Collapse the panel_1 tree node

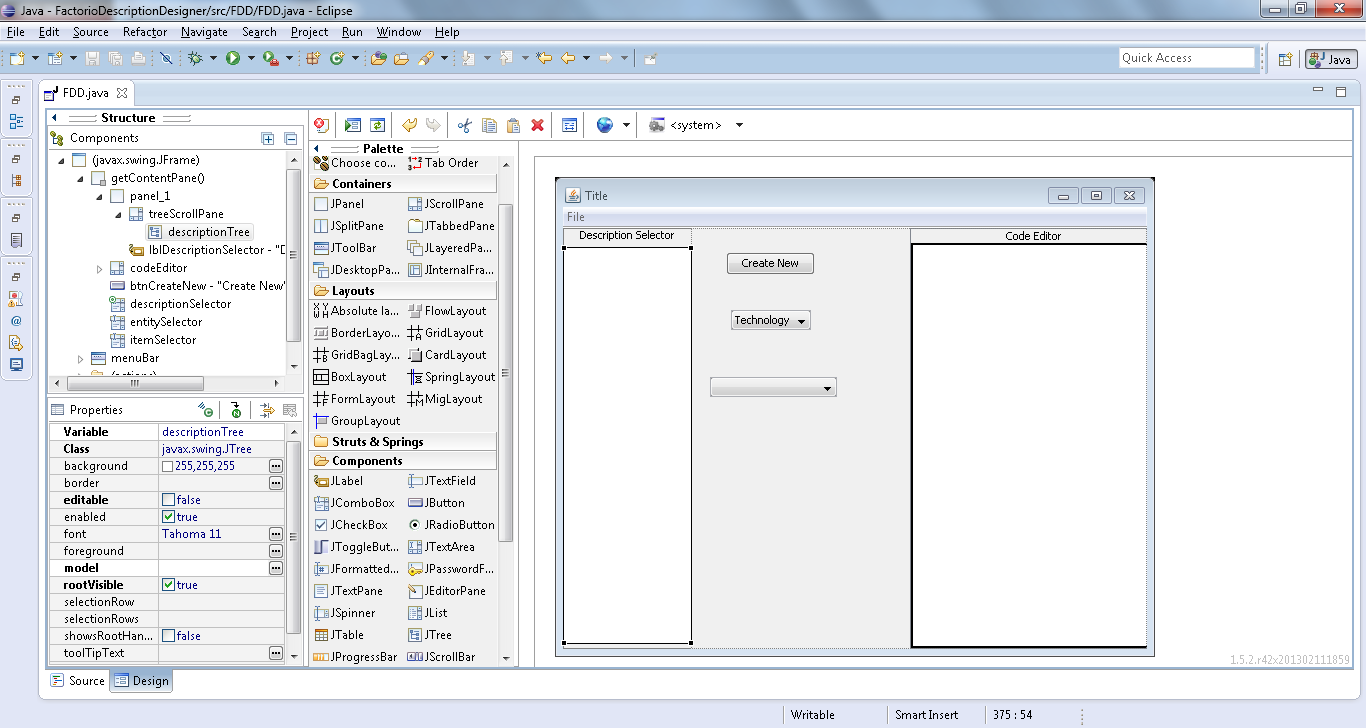pos(99,196)
